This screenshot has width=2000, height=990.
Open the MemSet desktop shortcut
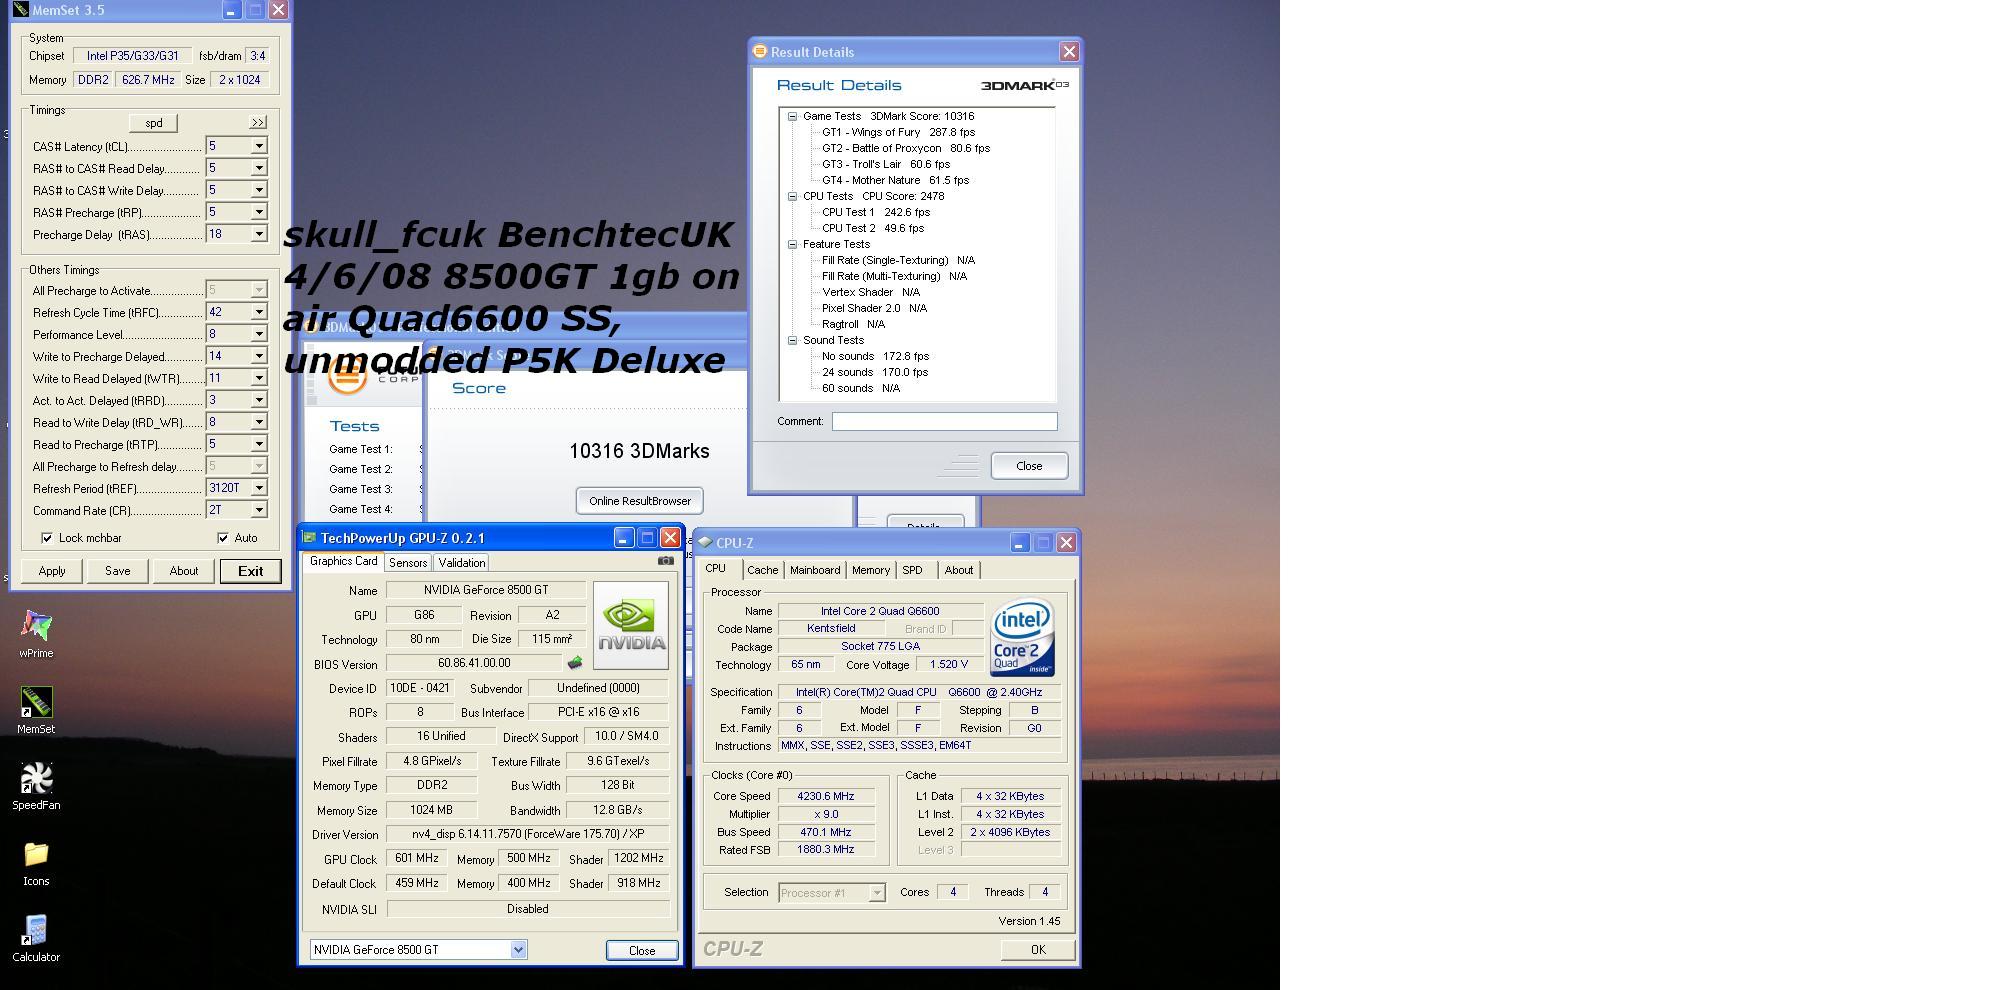click(36, 710)
